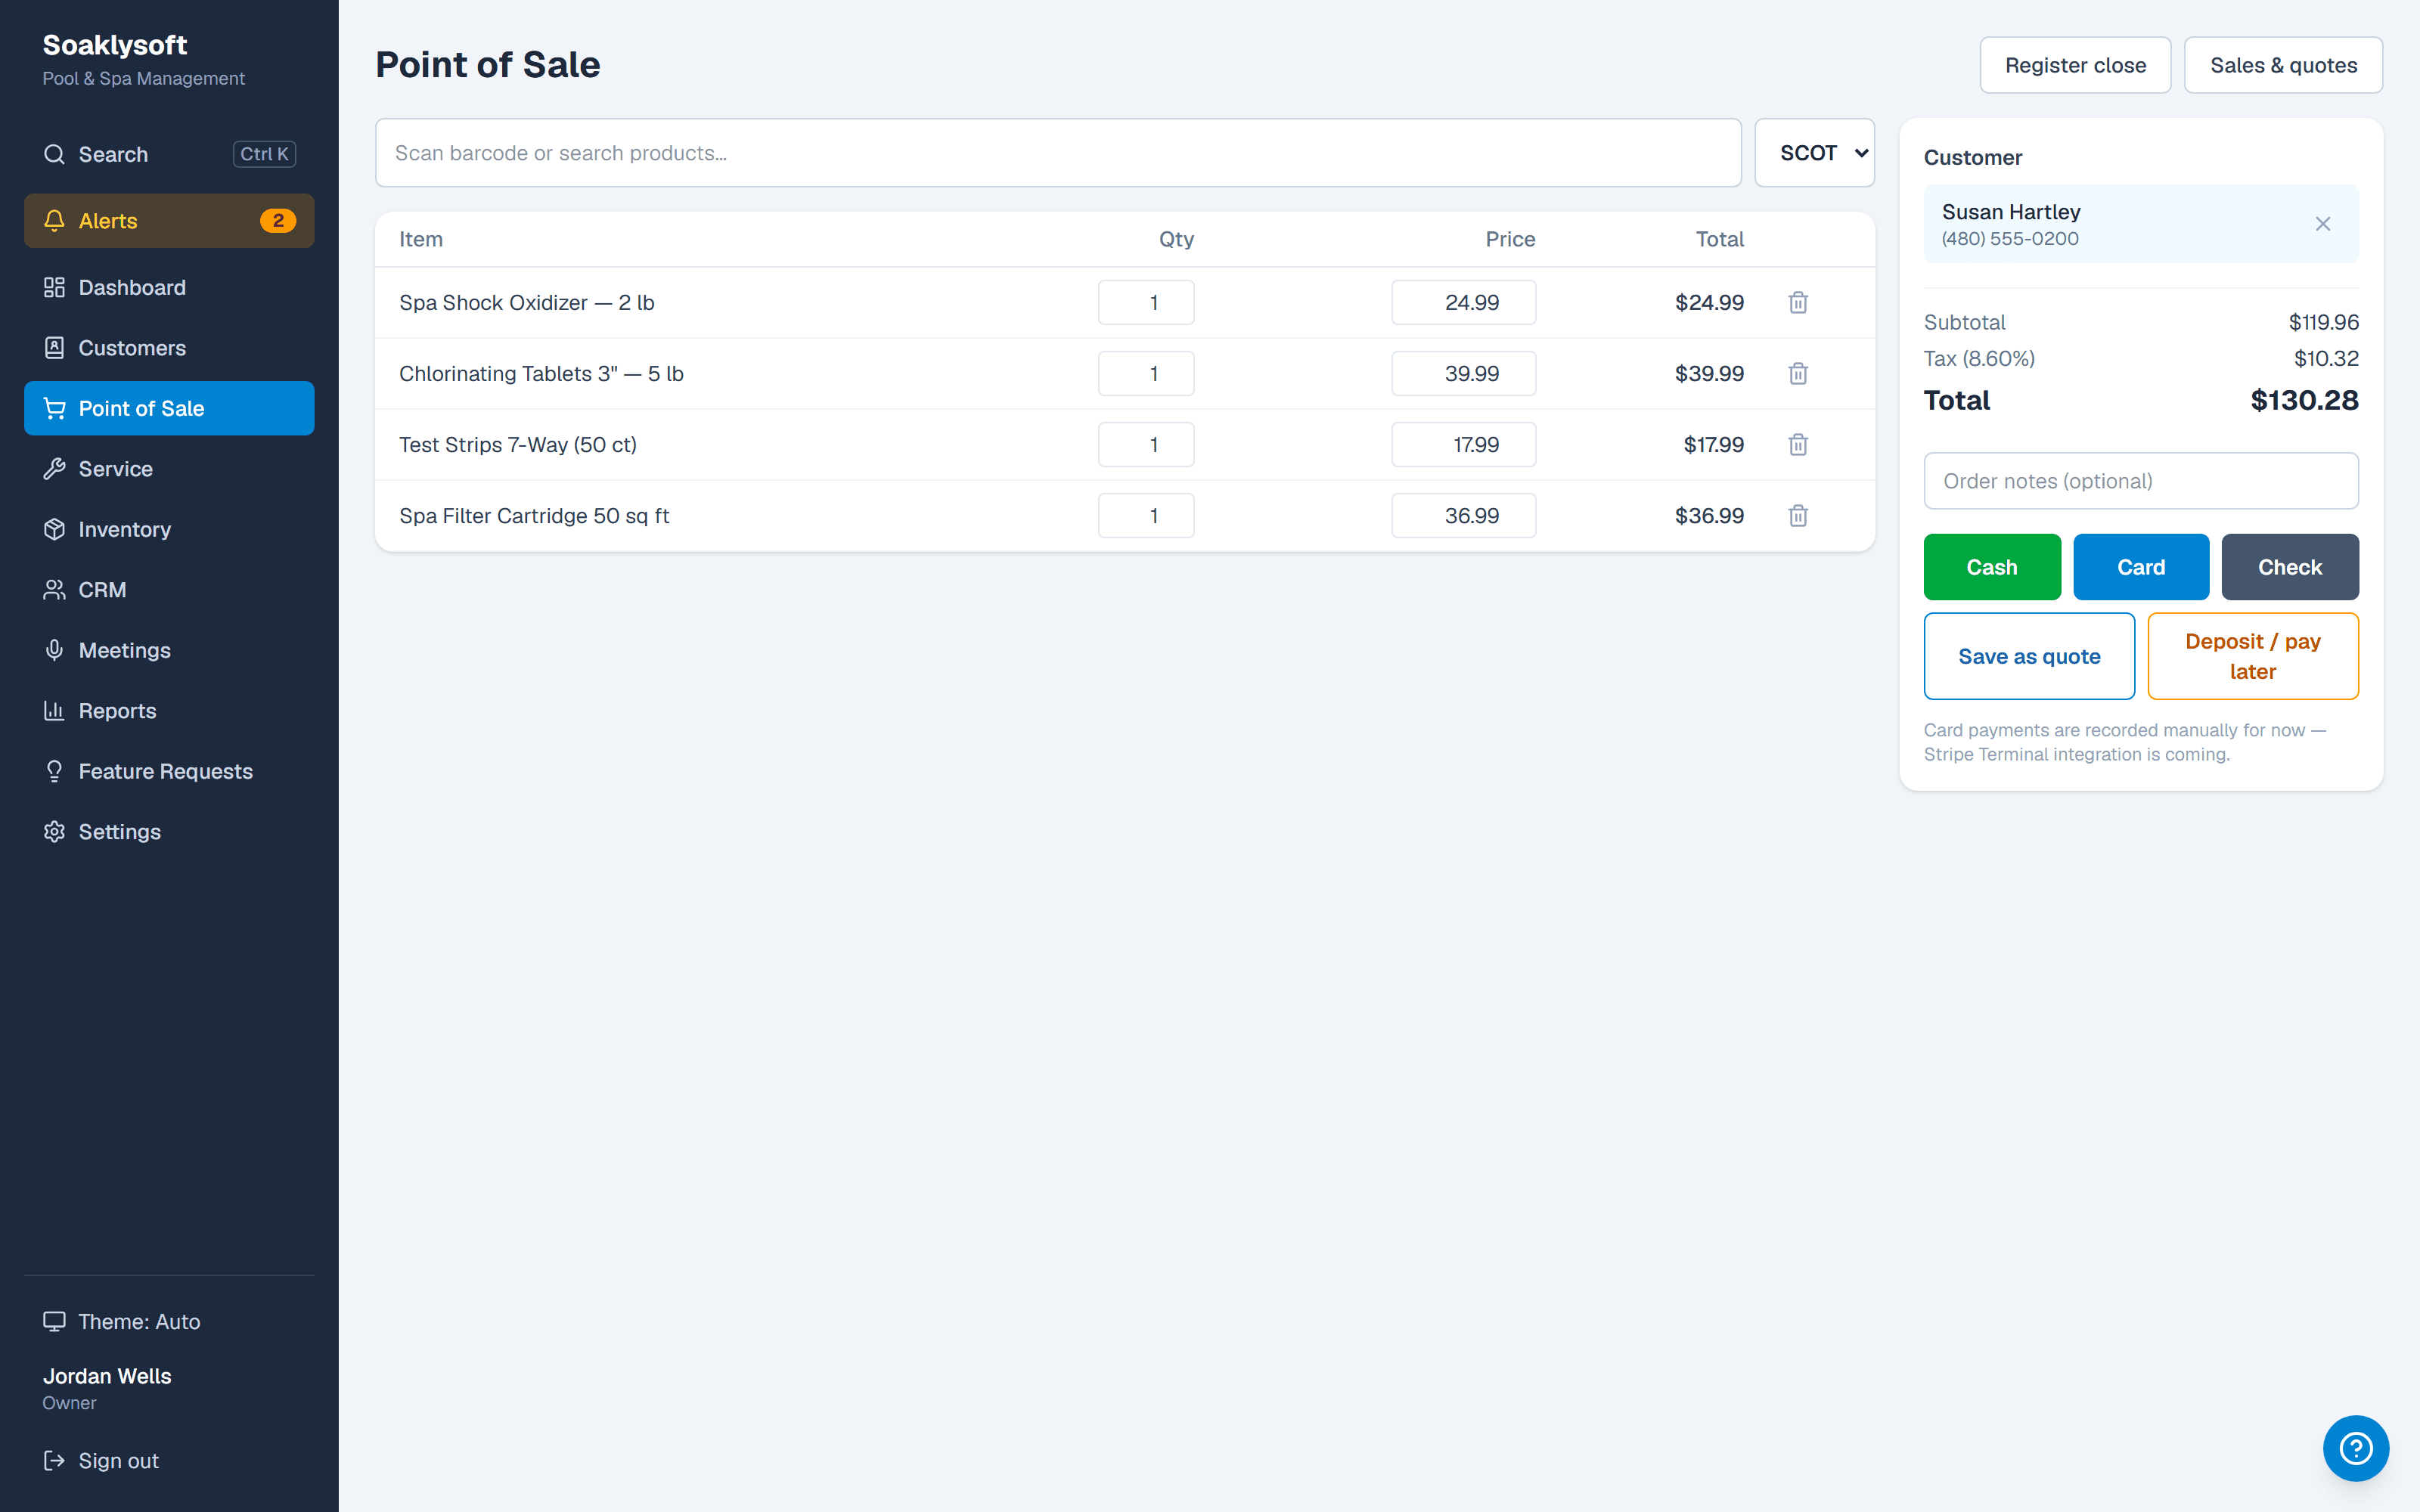Viewport: 2420px width, 1512px height.
Task: Go to Meetings
Action: click(169, 650)
